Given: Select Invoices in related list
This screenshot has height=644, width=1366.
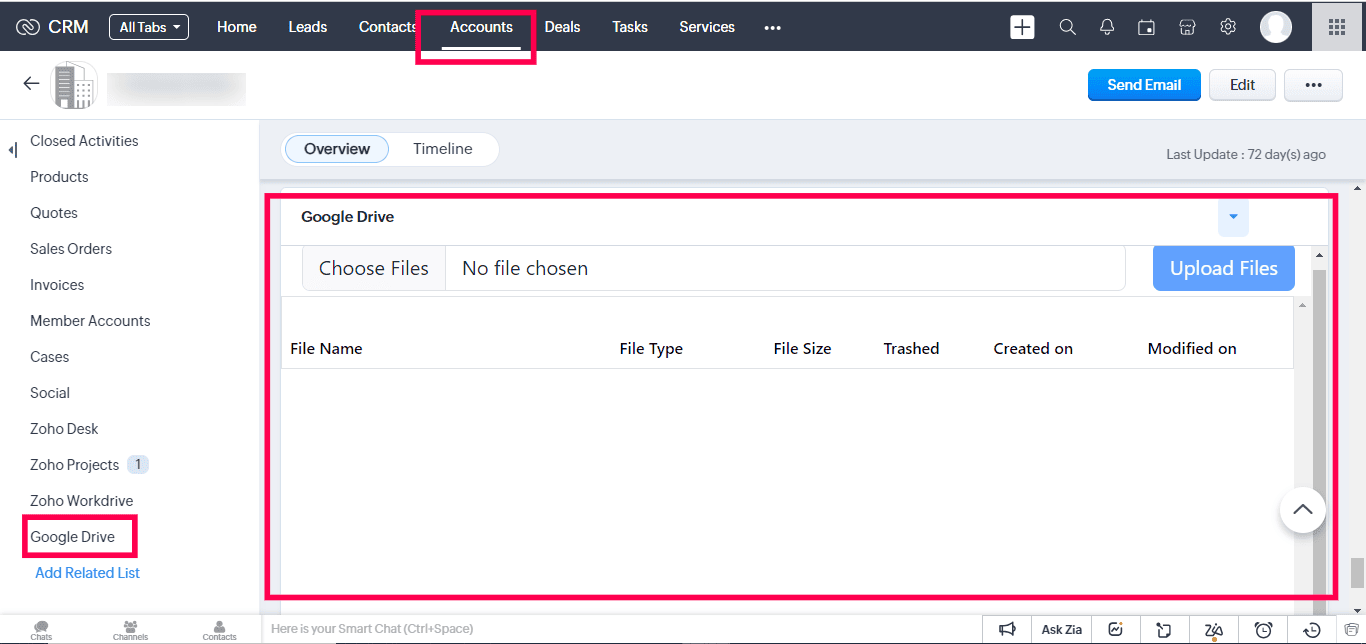Looking at the screenshot, I should tap(57, 285).
